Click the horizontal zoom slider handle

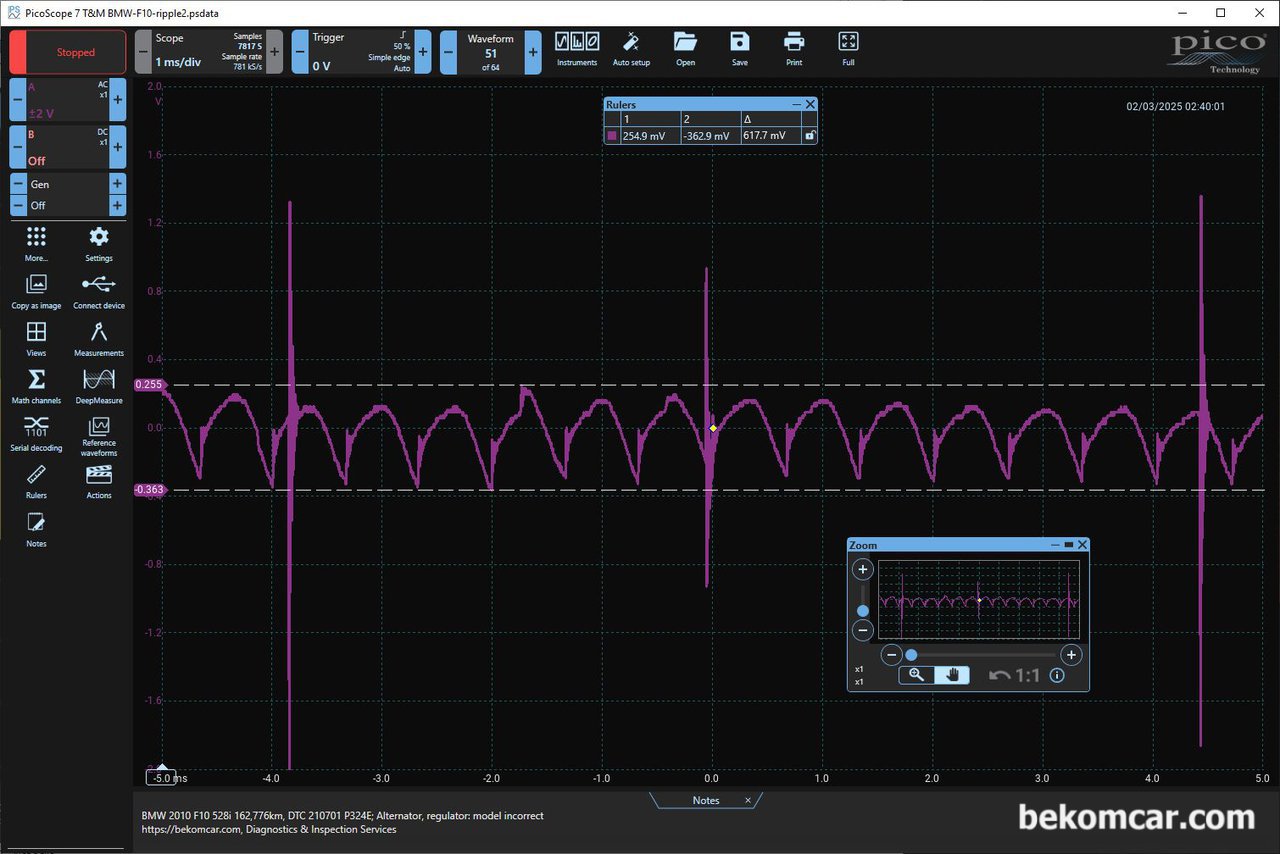point(911,655)
